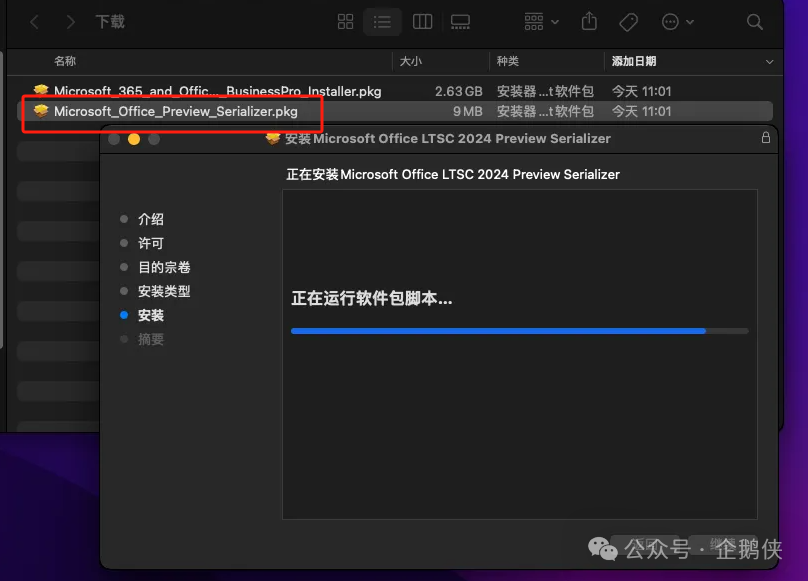This screenshot has width=808, height=581.
Task: Select the 介绍 step in installer sidebar
Action: [150, 219]
